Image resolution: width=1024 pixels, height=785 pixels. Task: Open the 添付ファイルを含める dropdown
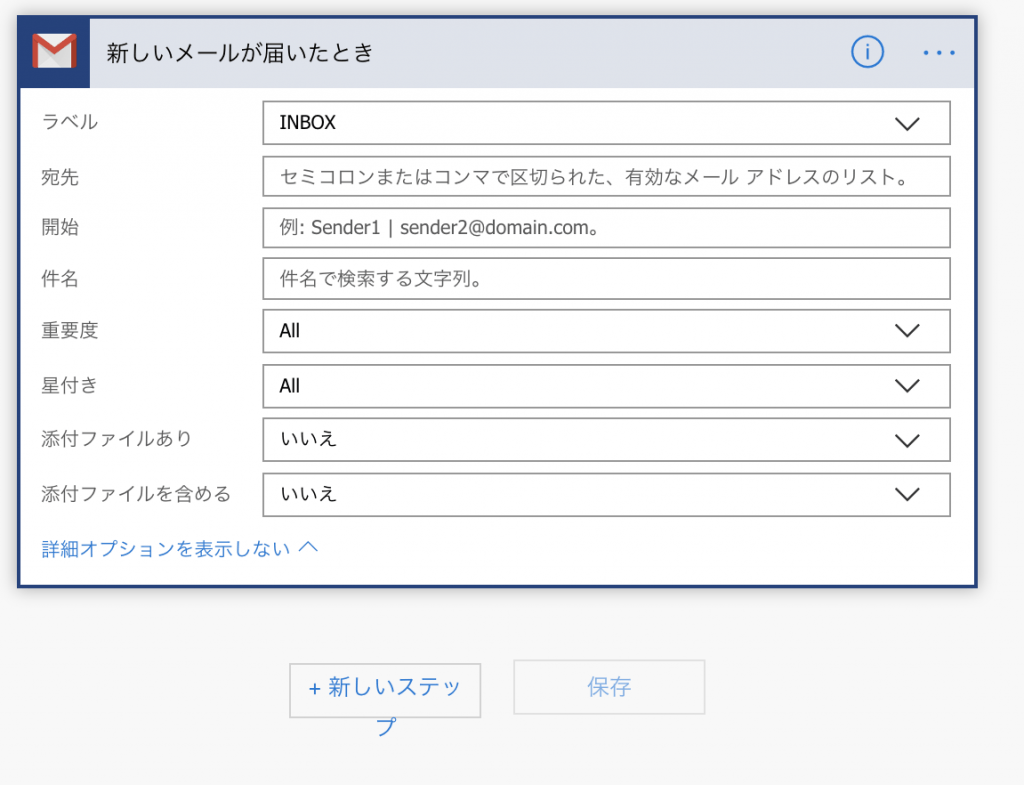point(605,494)
